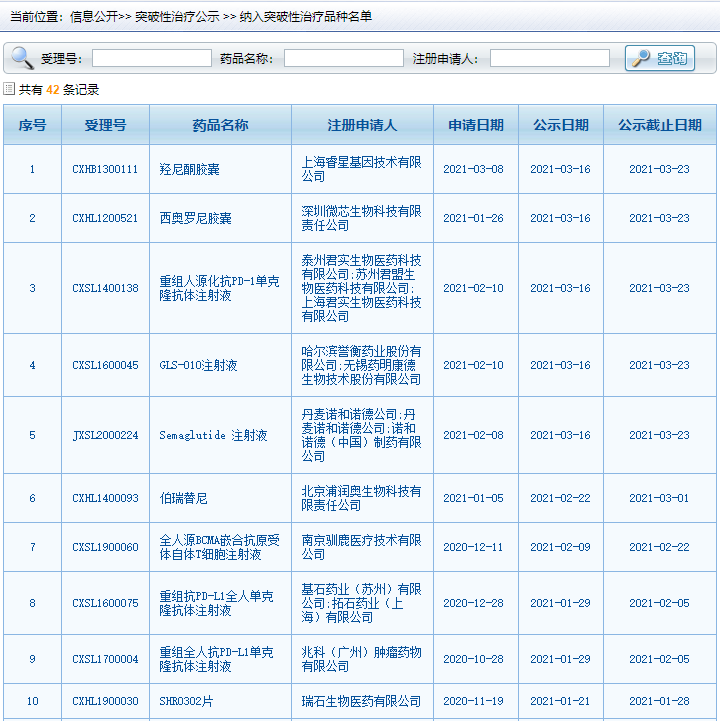Click applicant 深圳微芯生物科技有限责任公司
Screen dimensions: 720x721
tap(361, 218)
